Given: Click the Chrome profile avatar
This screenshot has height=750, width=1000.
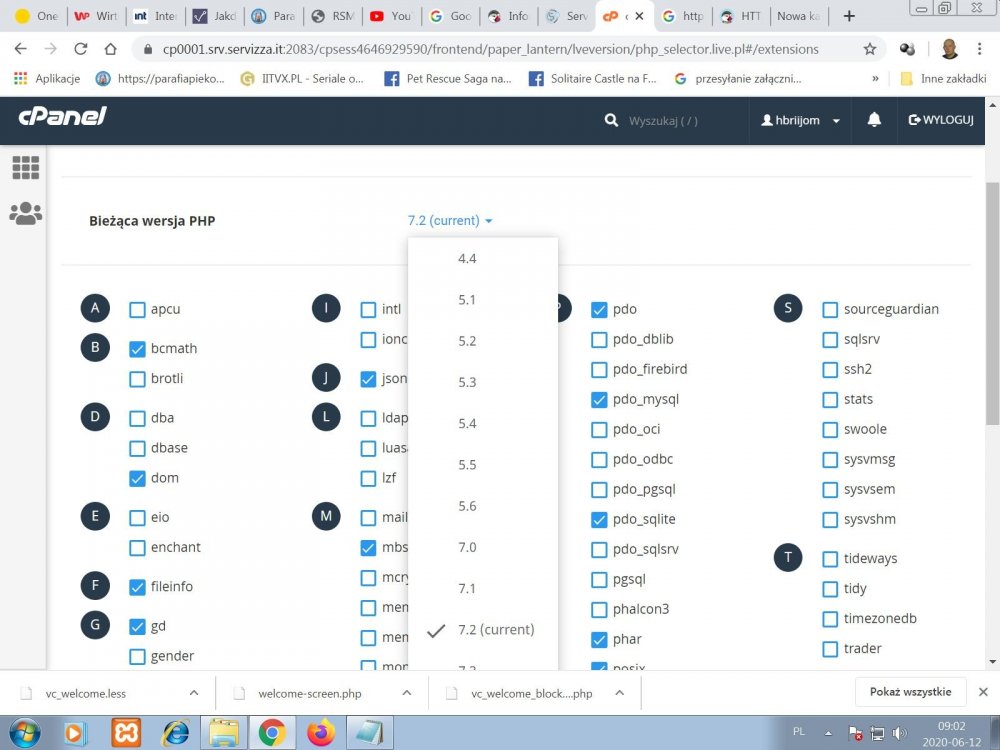Looking at the screenshot, I should tap(949, 49).
